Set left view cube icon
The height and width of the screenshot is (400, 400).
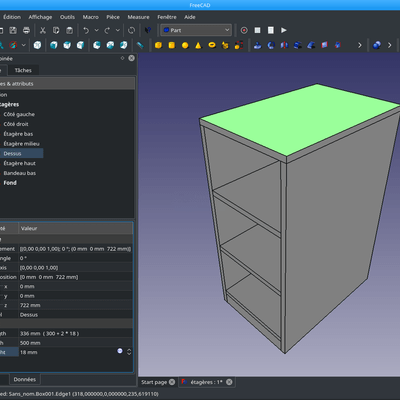tap(123, 45)
